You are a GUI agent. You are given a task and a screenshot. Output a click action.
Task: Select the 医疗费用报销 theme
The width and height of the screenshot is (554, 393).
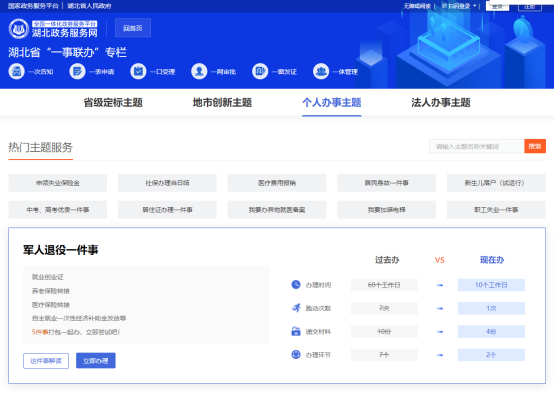tap(277, 183)
